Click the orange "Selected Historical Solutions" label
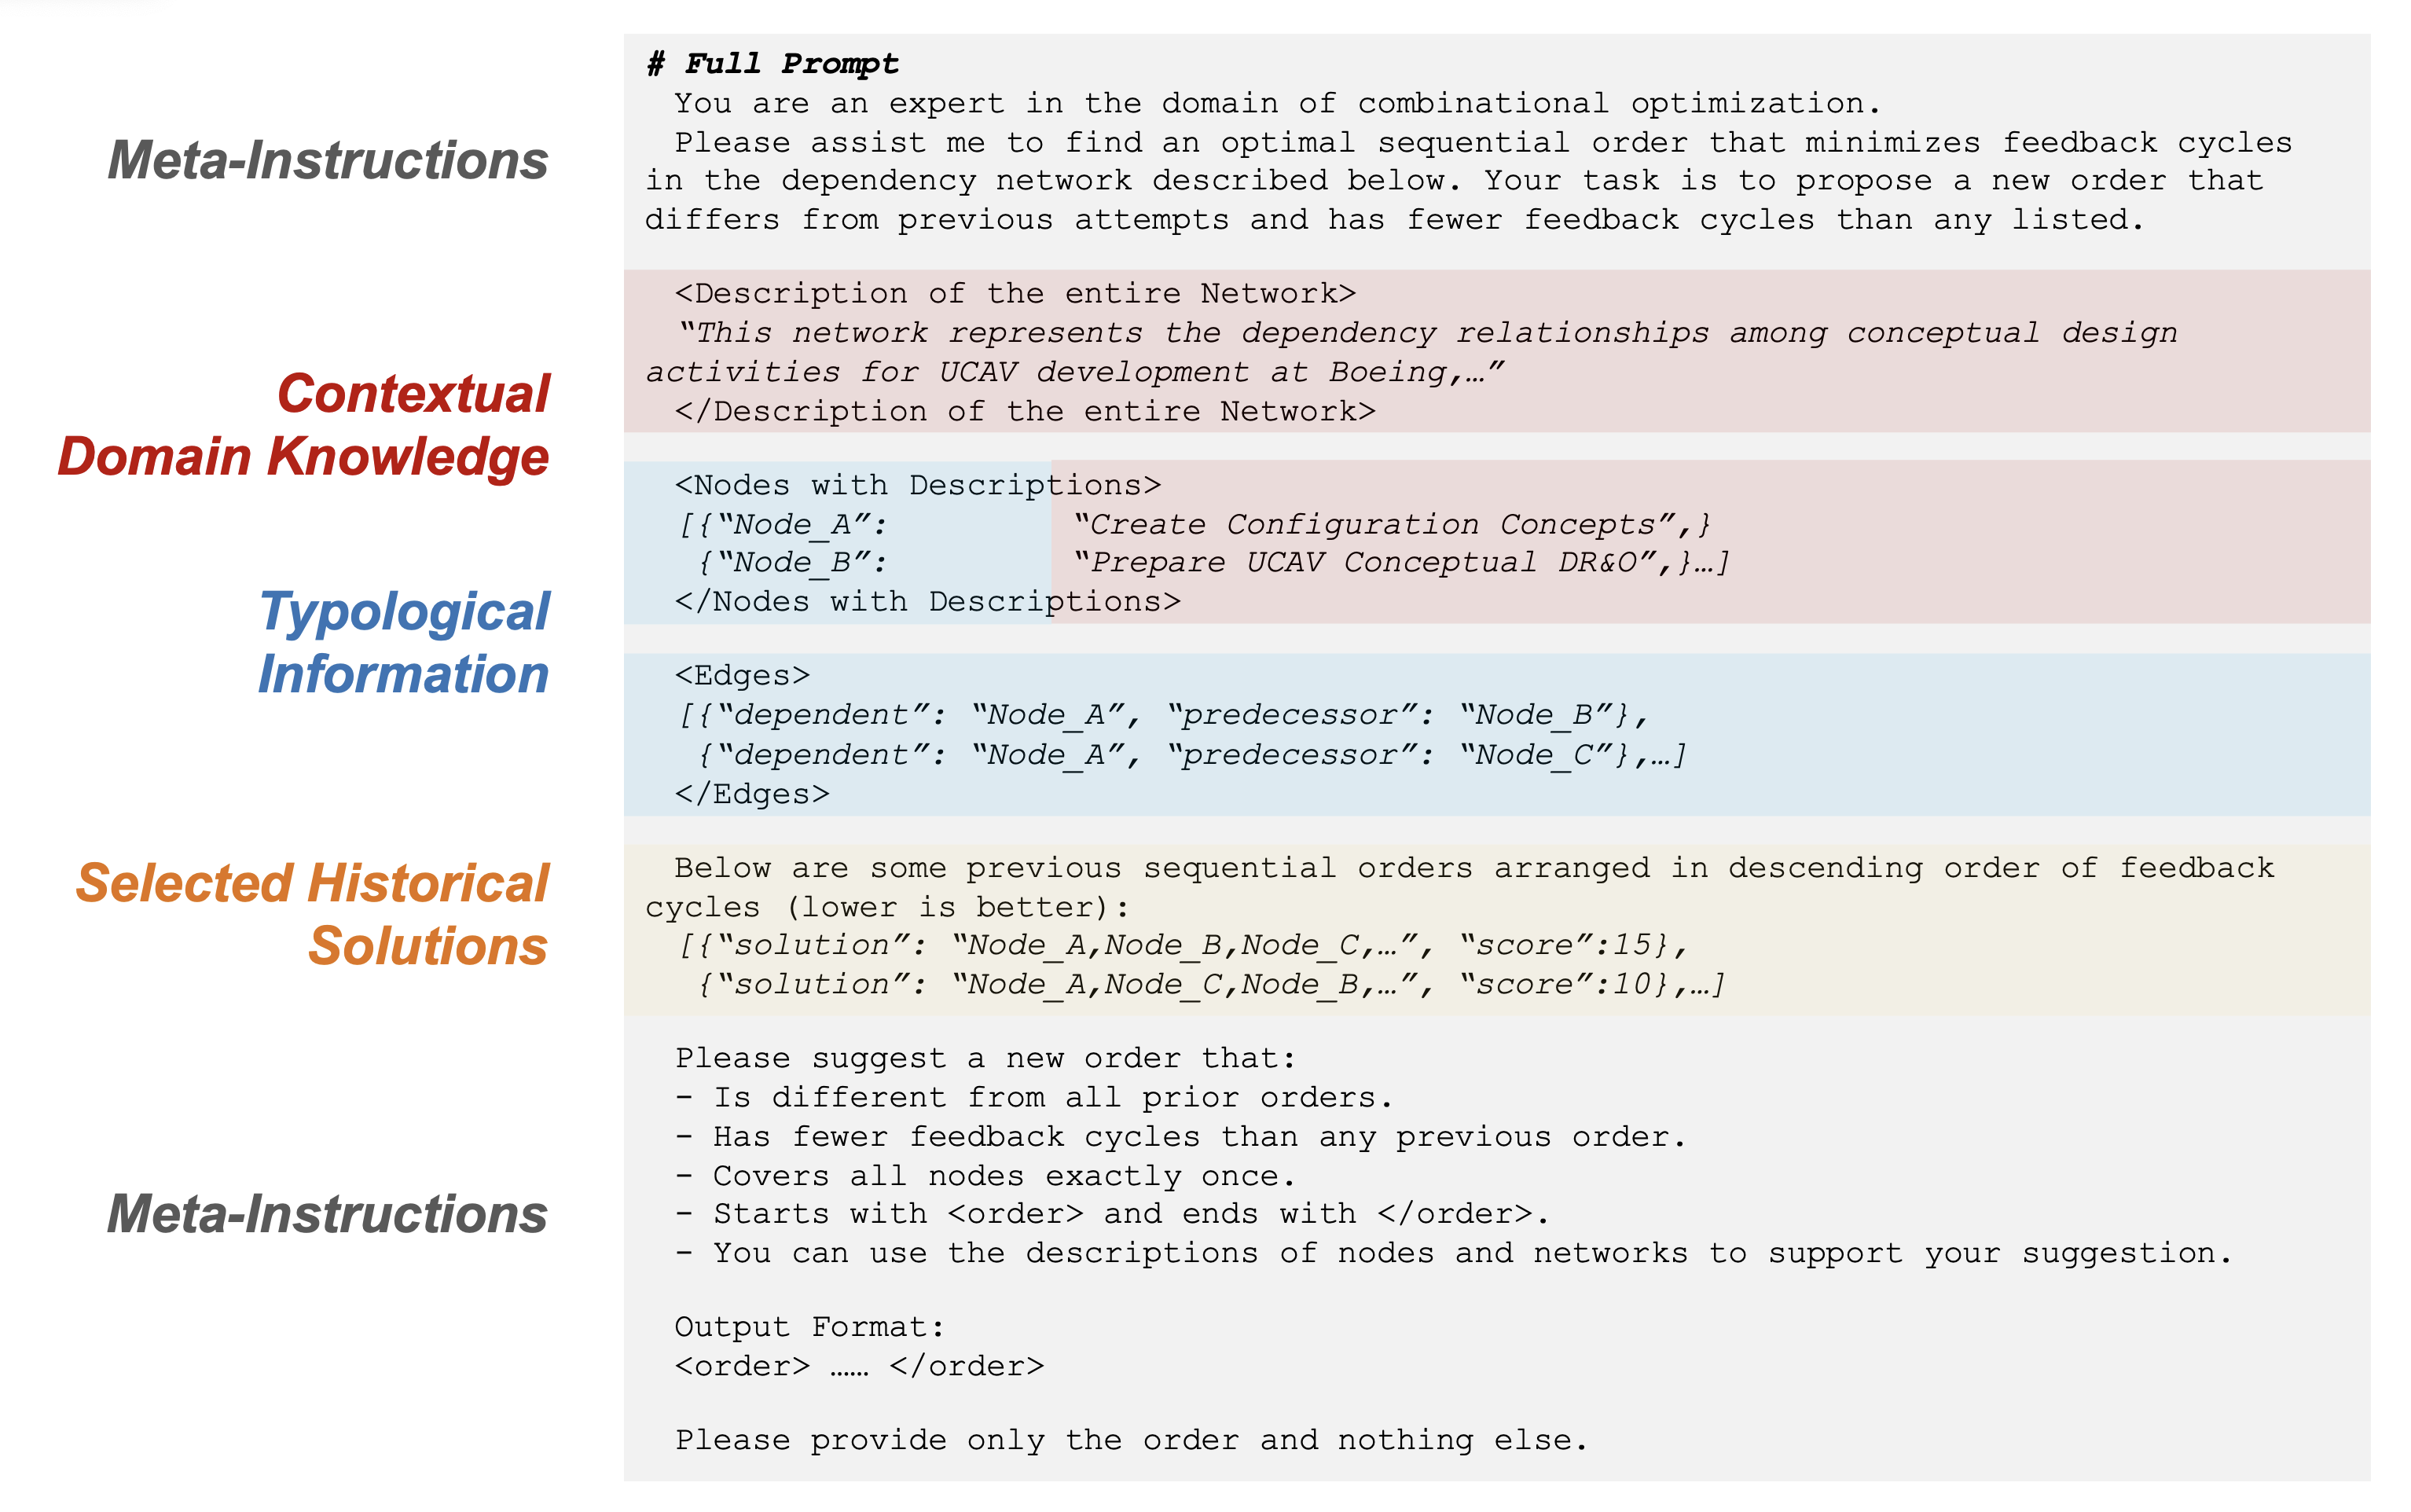The width and height of the screenshot is (2411, 1512). 312,914
